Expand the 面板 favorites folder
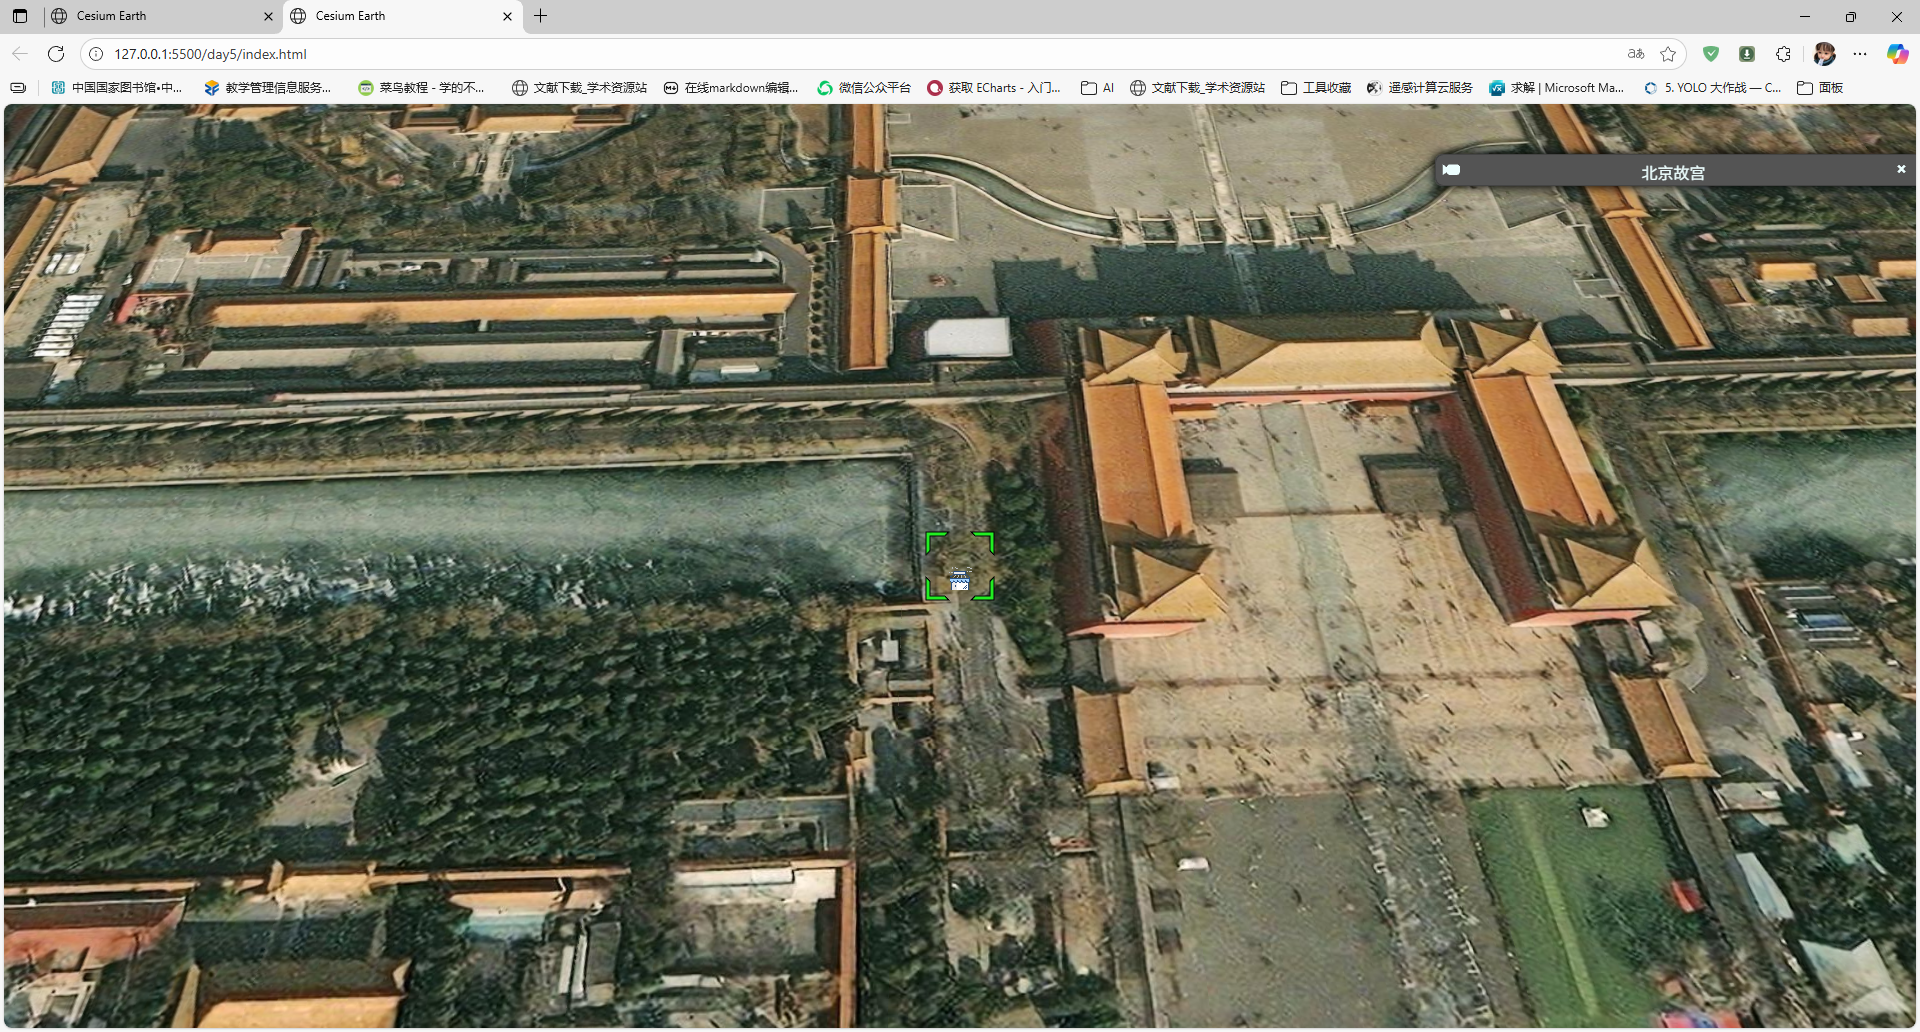 pos(1820,88)
